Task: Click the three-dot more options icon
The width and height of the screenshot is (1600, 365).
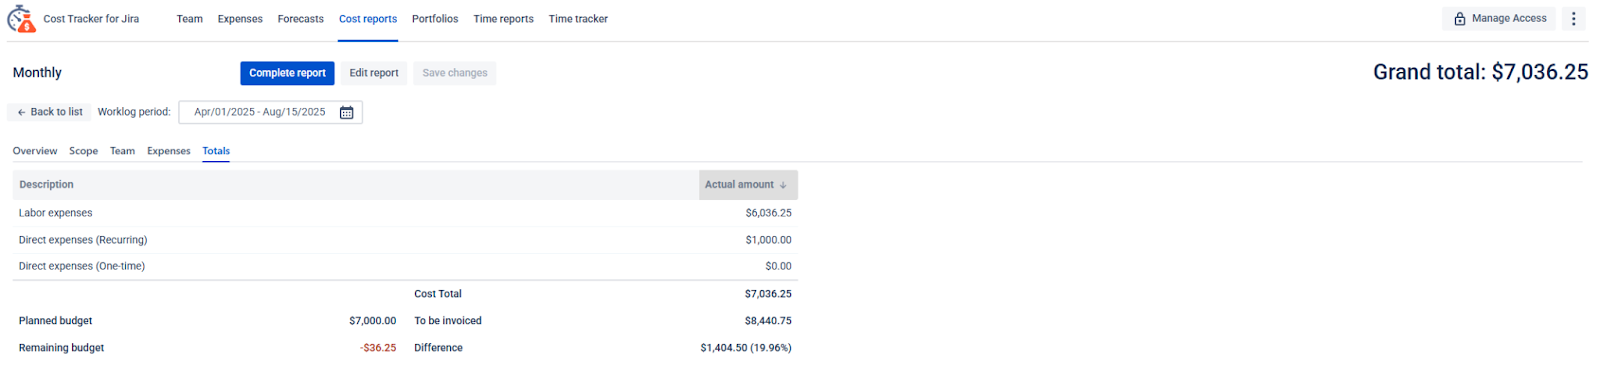Action: click(1573, 18)
